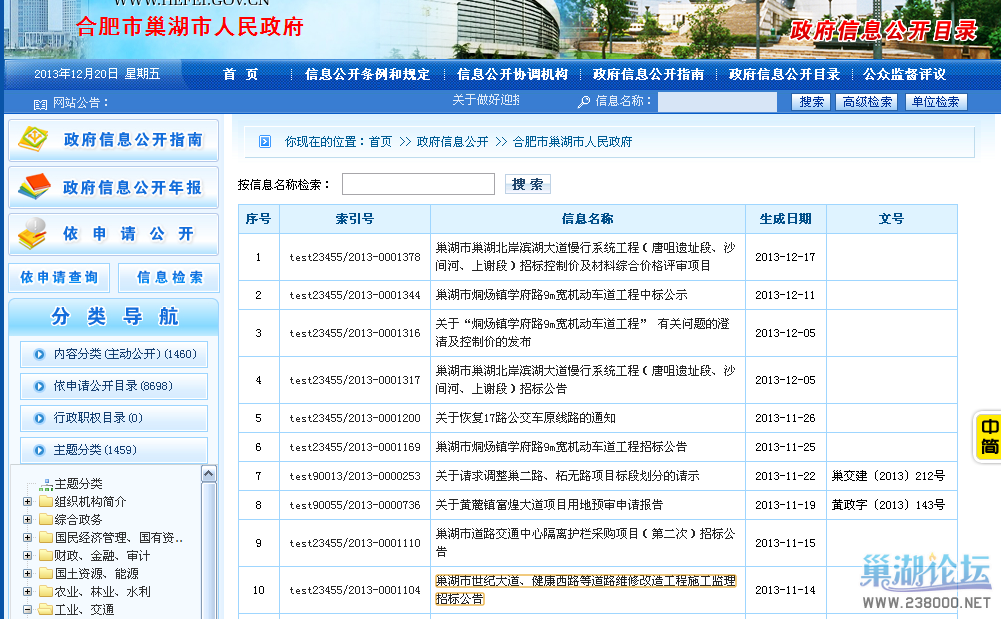
Task: Click the guide book icon beside 政府信息公开指南
Action: click(x=34, y=139)
